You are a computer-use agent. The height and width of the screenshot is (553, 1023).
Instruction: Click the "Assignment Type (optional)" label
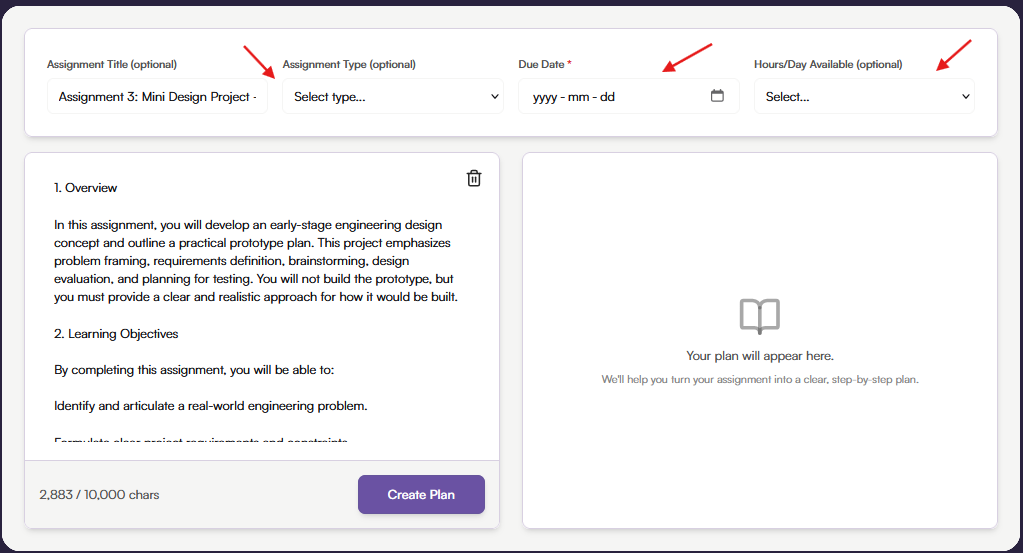click(x=349, y=64)
